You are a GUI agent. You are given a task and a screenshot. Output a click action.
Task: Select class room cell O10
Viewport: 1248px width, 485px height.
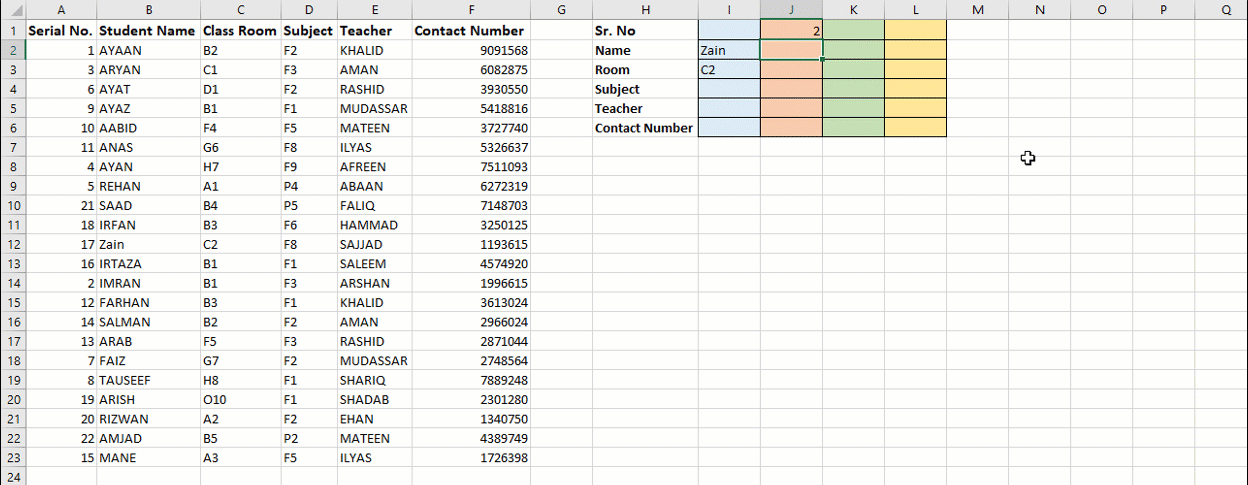pyautogui.click(x=240, y=399)
